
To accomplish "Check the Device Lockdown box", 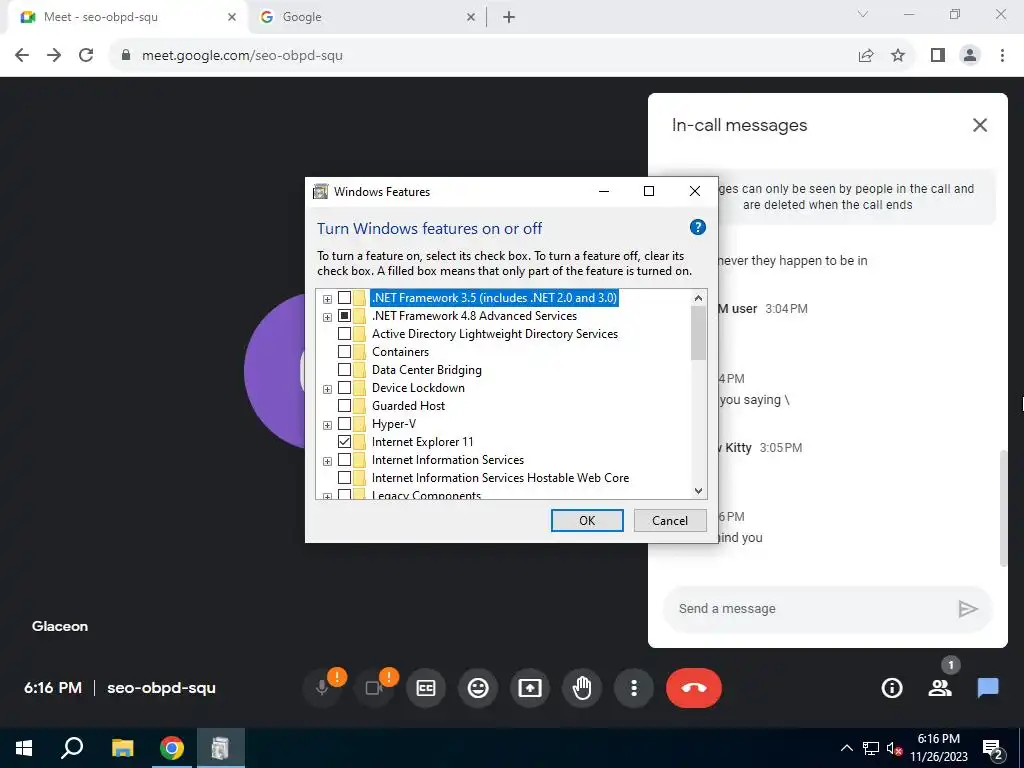I will (x=344, y=388).
